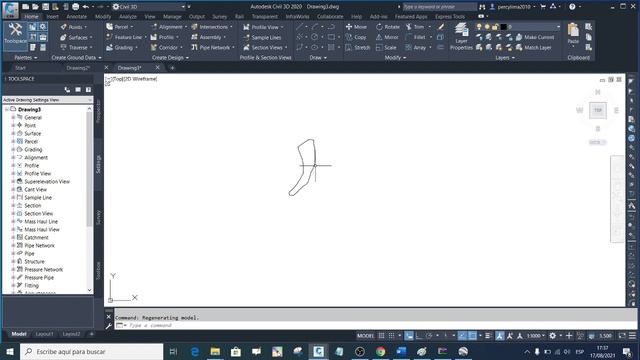Open Layer Properties manager
The height and width of the screenshot is (360, 640).
[x=461, y=37]
